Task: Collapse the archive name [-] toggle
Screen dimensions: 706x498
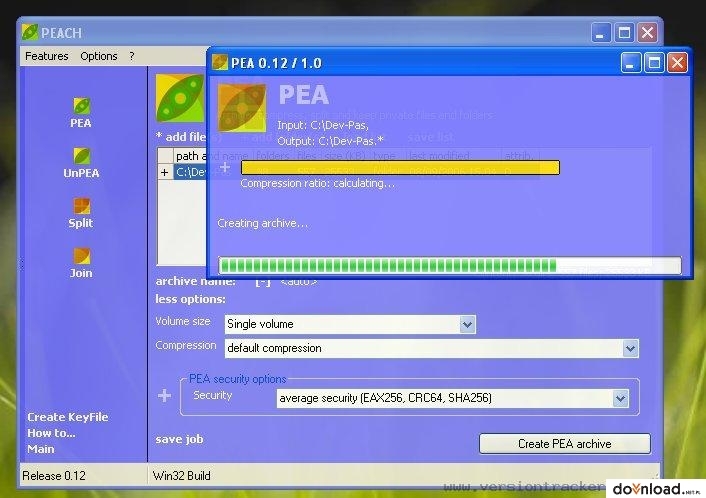Action: point(263,282)
